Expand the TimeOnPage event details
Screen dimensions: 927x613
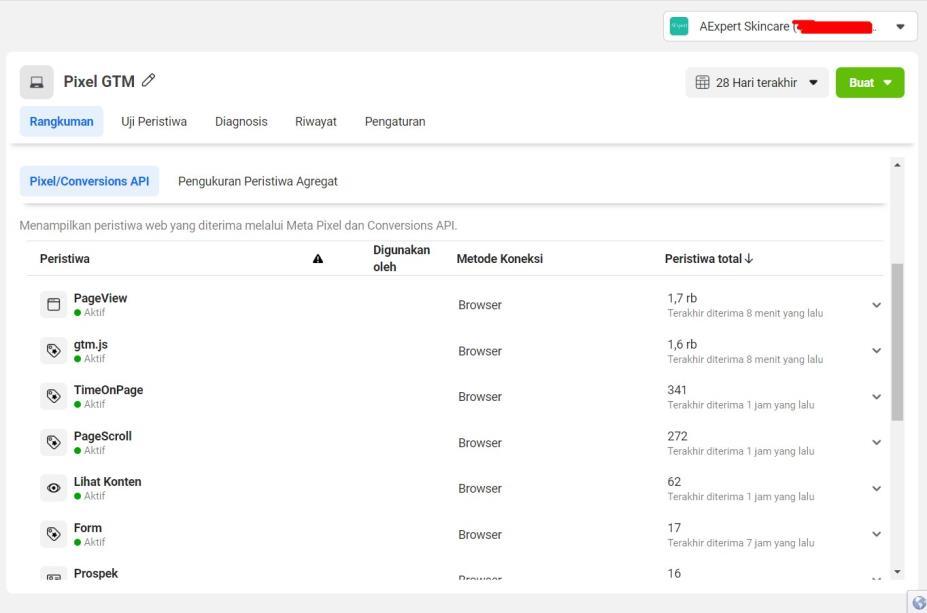pos(877,397)
